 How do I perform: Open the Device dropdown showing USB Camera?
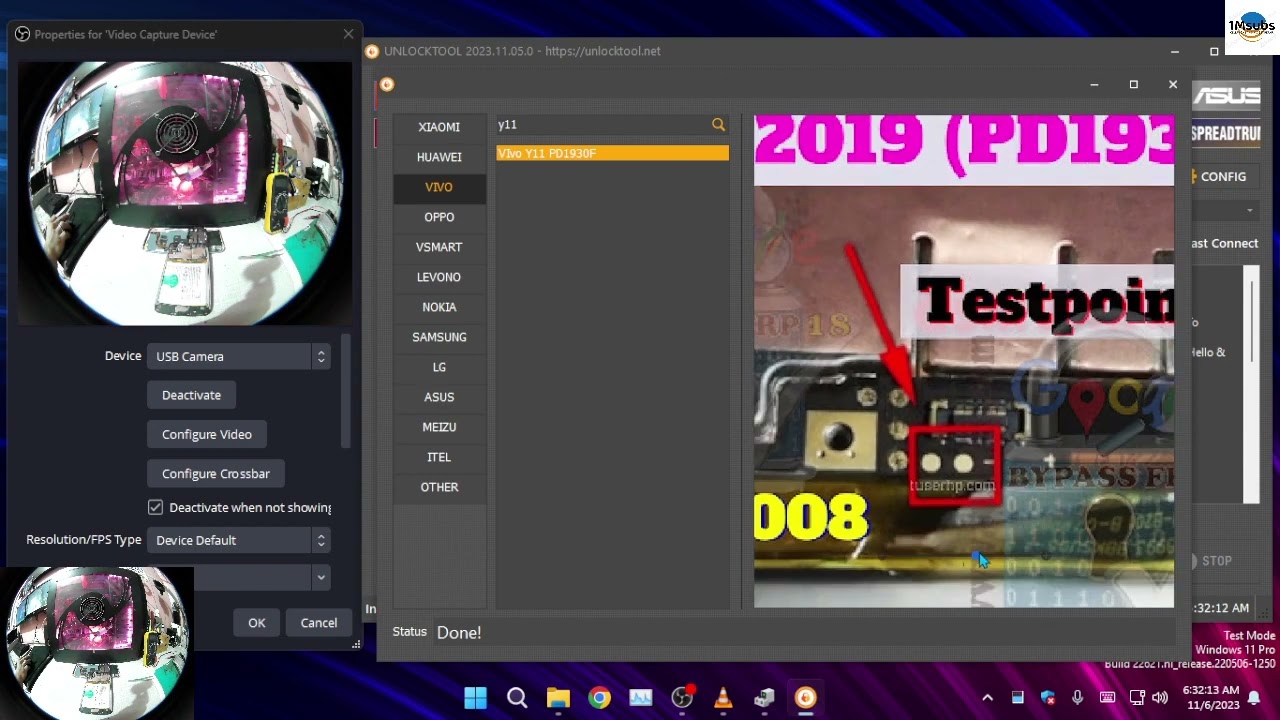(x=238, y=356)
